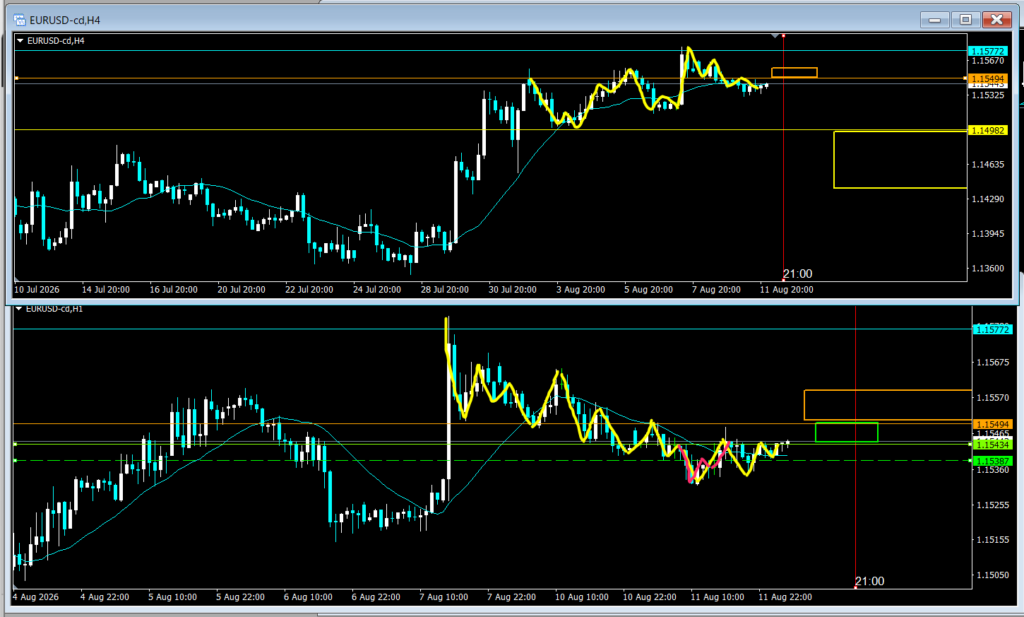Select the cyan 1.15772 price tag on H4 chart
The height and width of the screenshot is (617, 1024).
pyautogui.click(x=987, y=51)
